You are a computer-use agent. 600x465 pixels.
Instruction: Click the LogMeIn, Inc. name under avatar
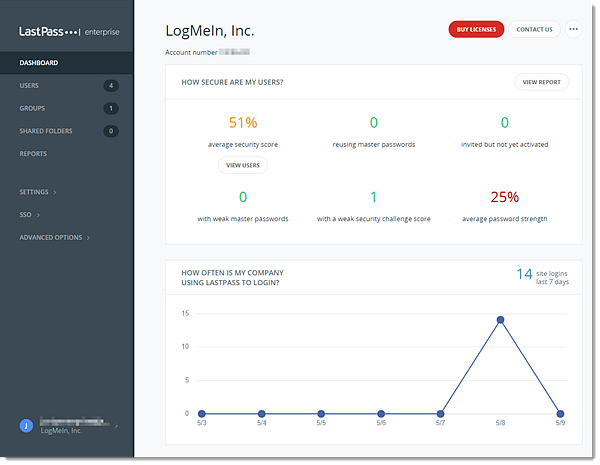point(61,431)
